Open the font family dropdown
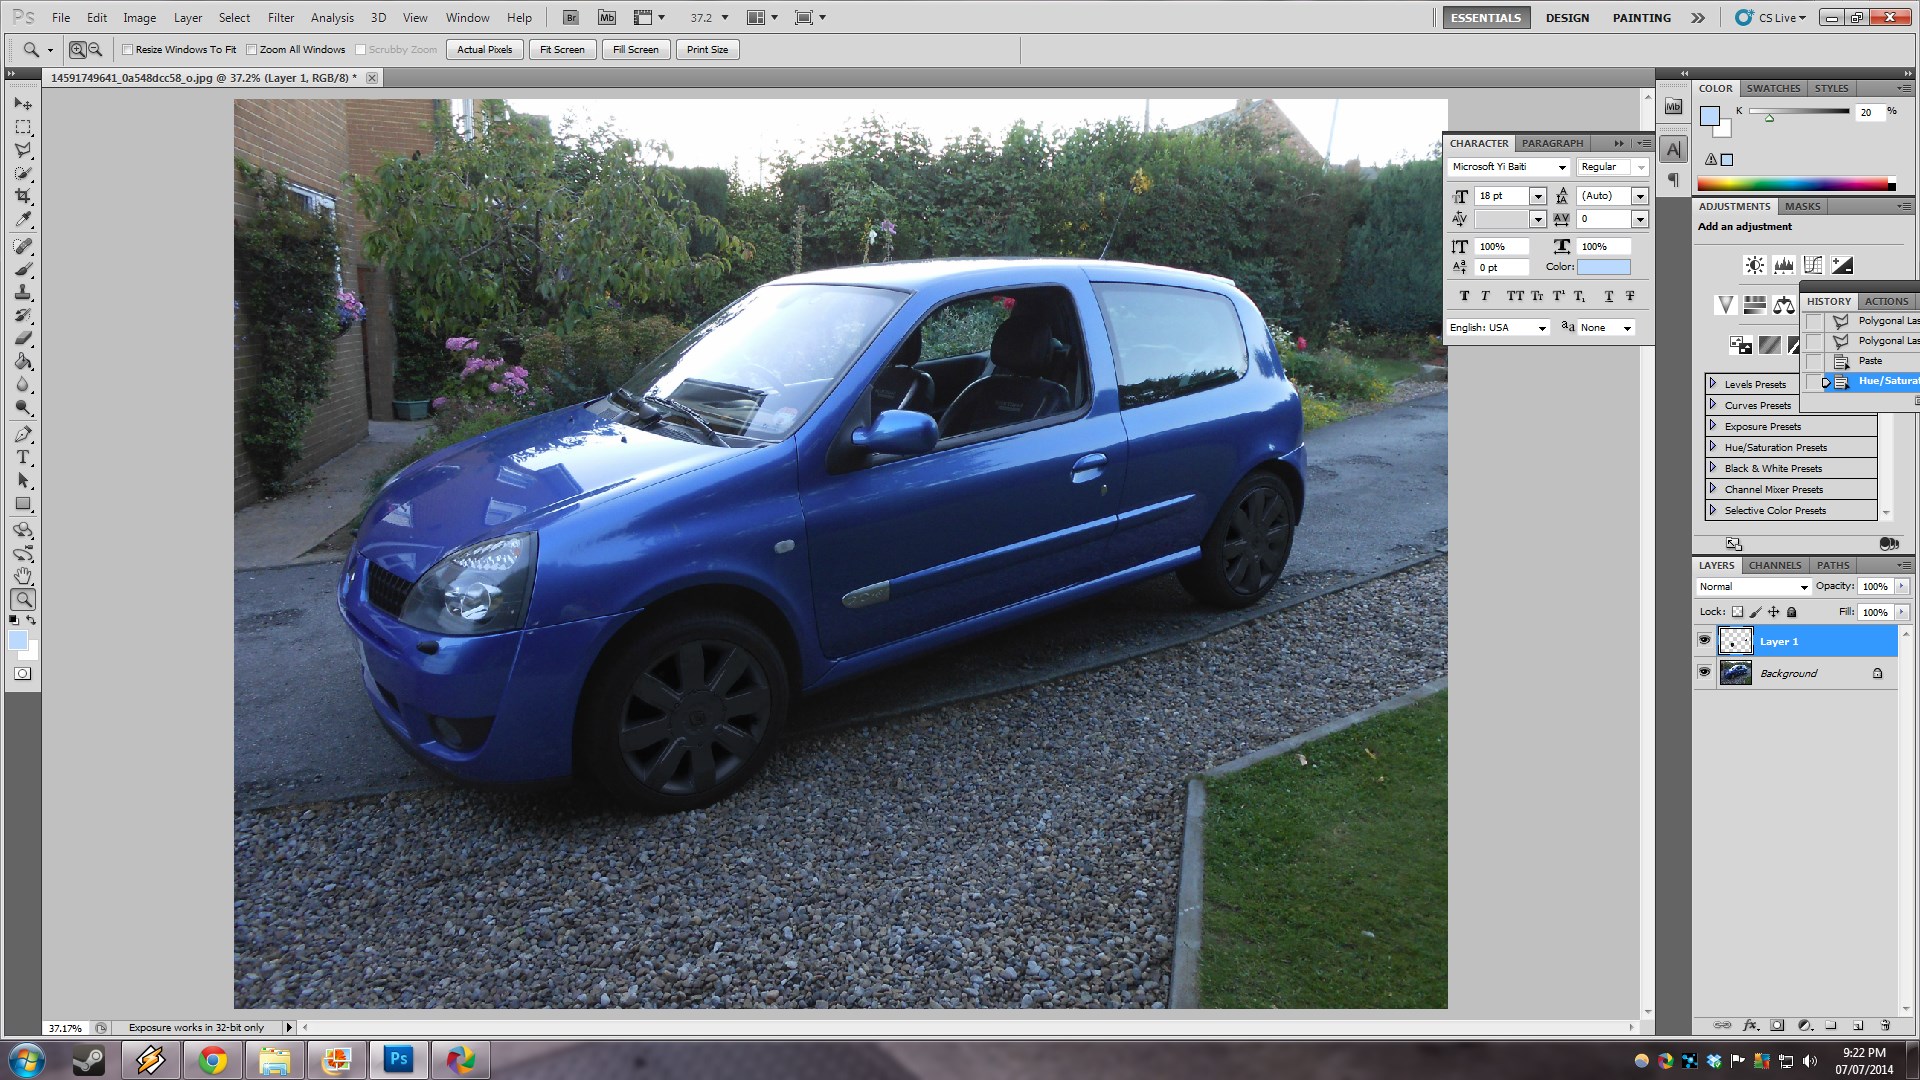This screenshot has width=1920, height=1080. (1561, 167)
